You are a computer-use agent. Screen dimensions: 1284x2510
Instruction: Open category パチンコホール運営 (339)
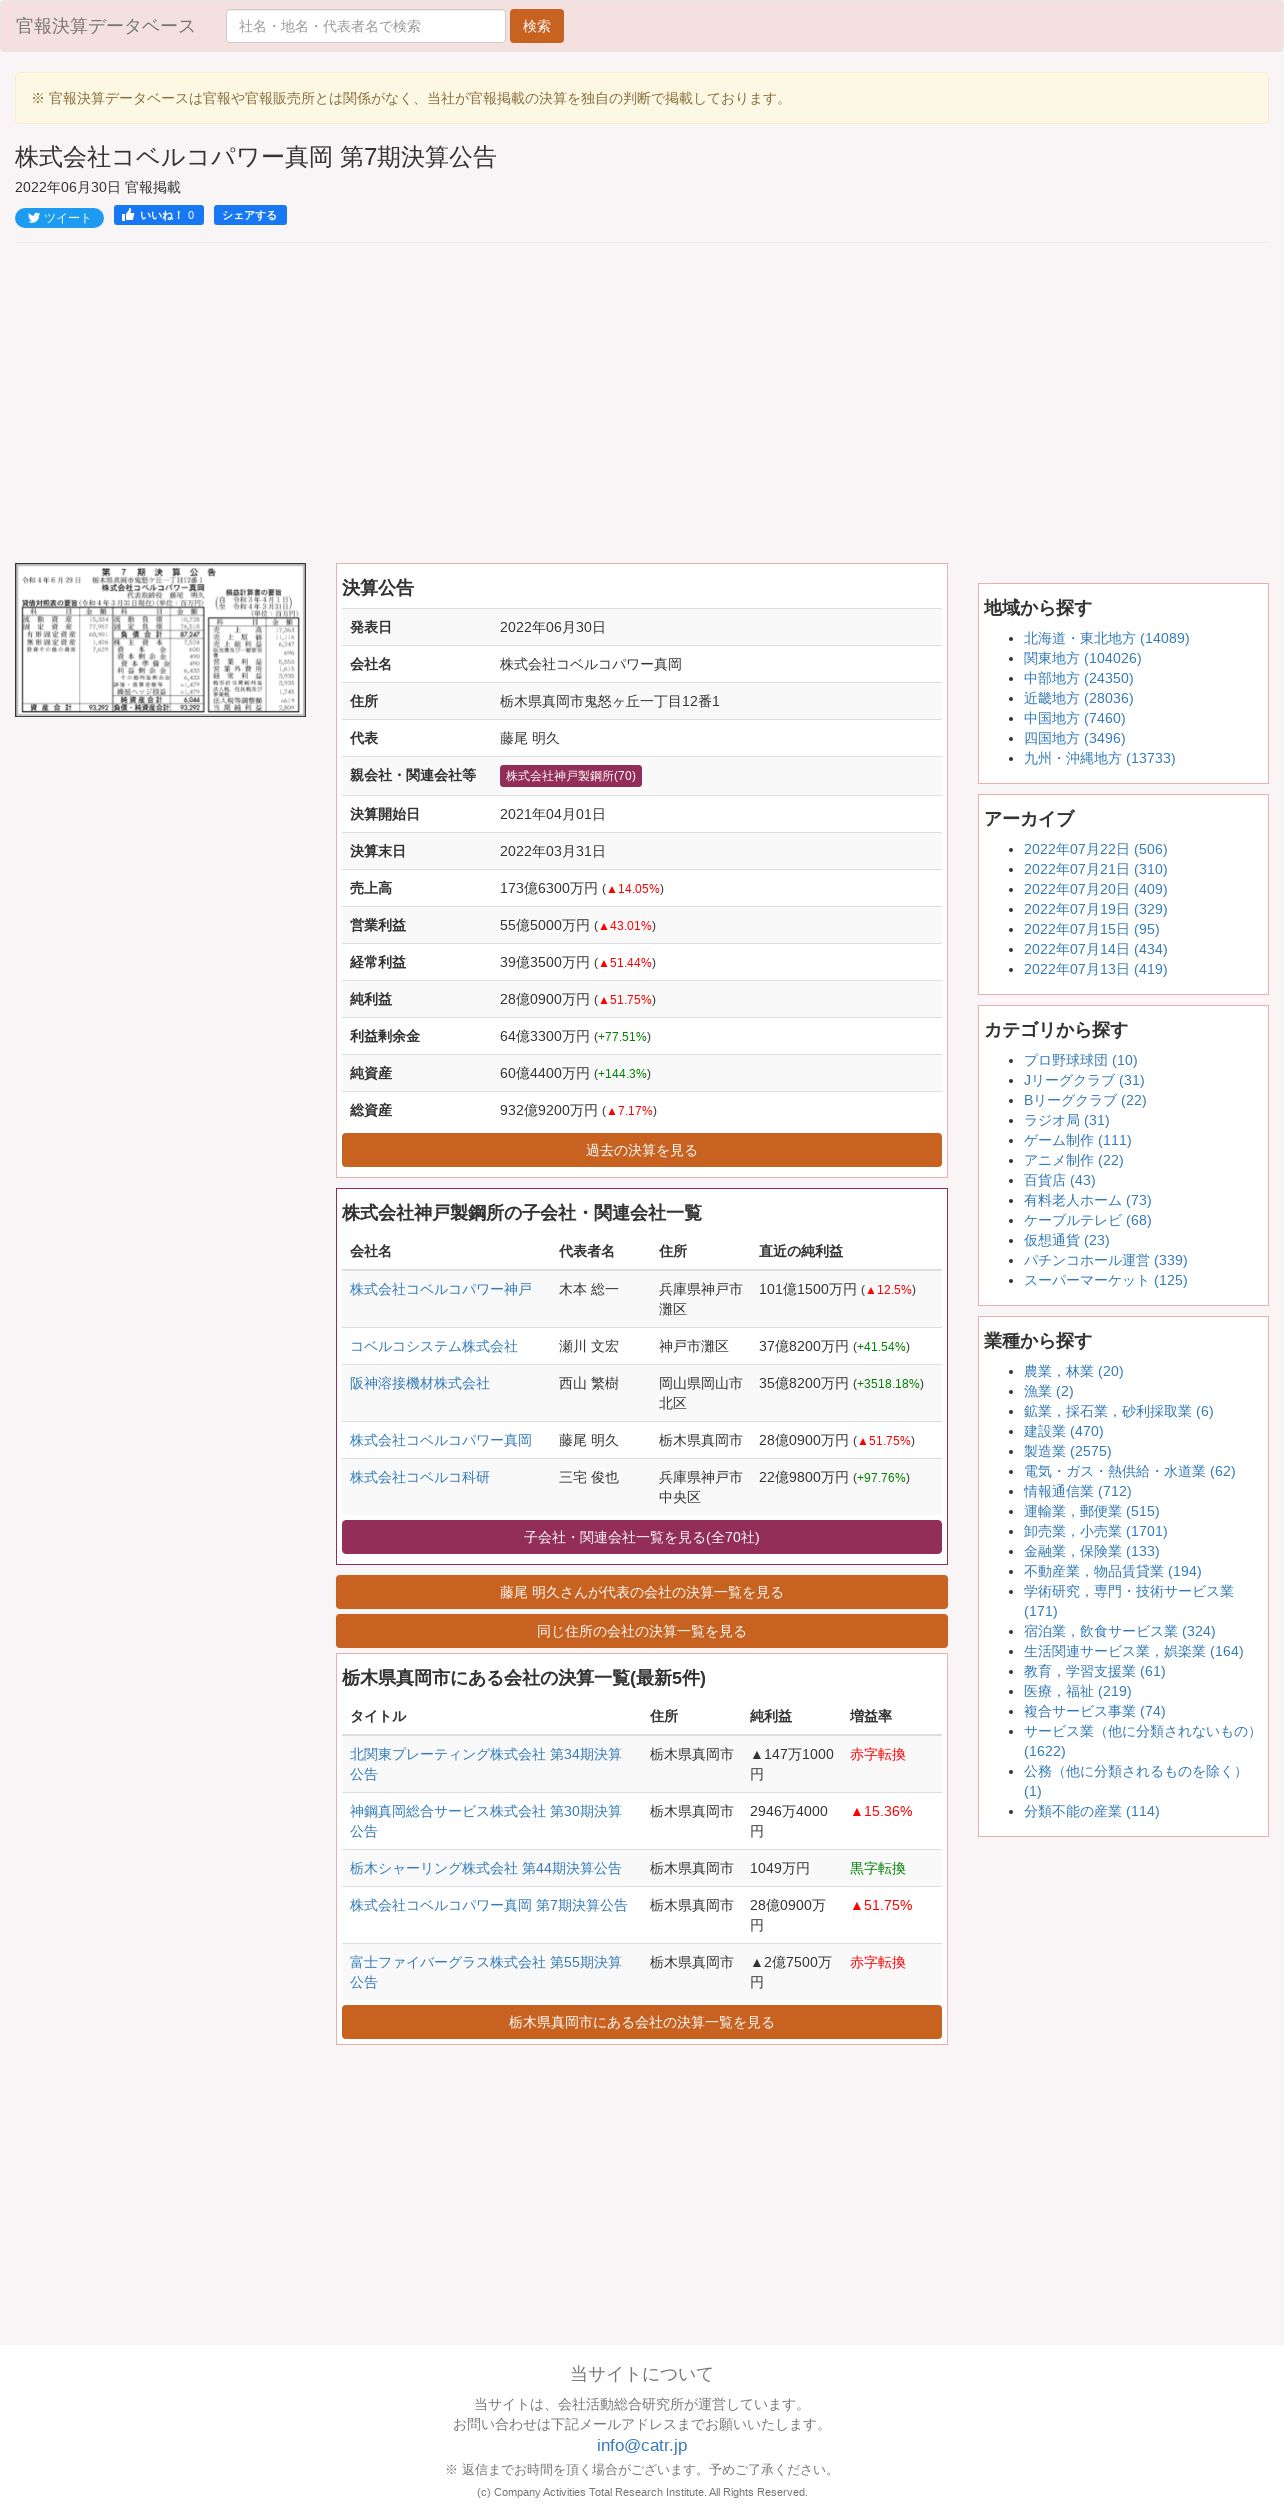coord(1105,1260)
